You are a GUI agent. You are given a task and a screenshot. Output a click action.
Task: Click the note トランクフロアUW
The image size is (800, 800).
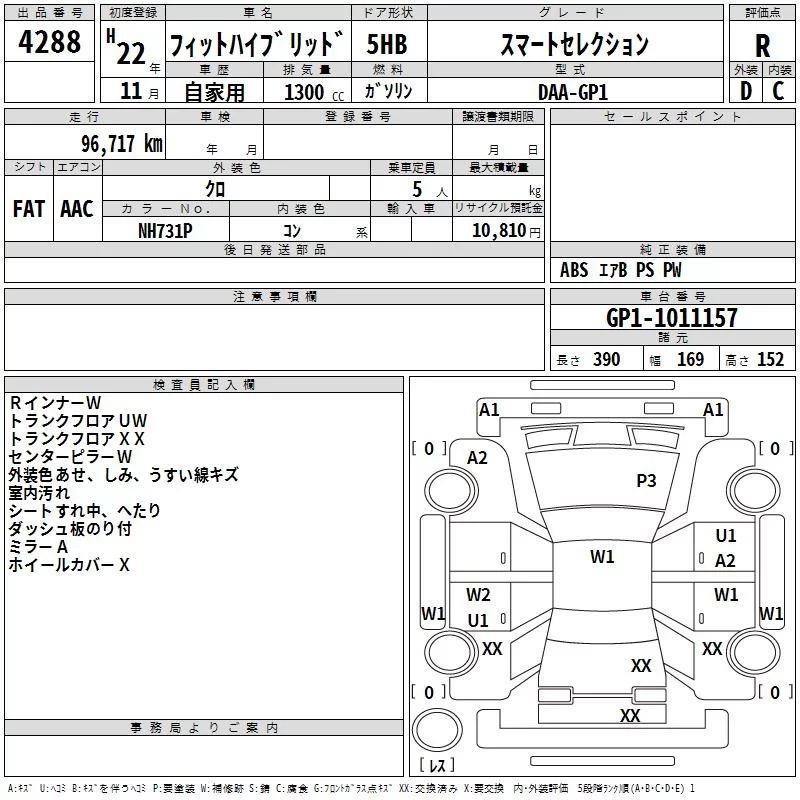click(78, 421)
